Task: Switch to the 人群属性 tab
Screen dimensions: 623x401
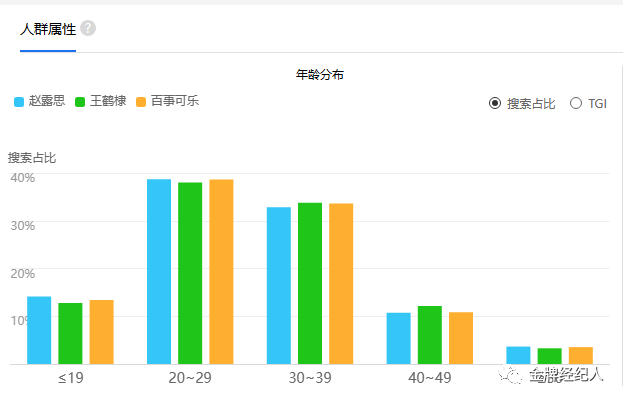Action: [48, 29]
